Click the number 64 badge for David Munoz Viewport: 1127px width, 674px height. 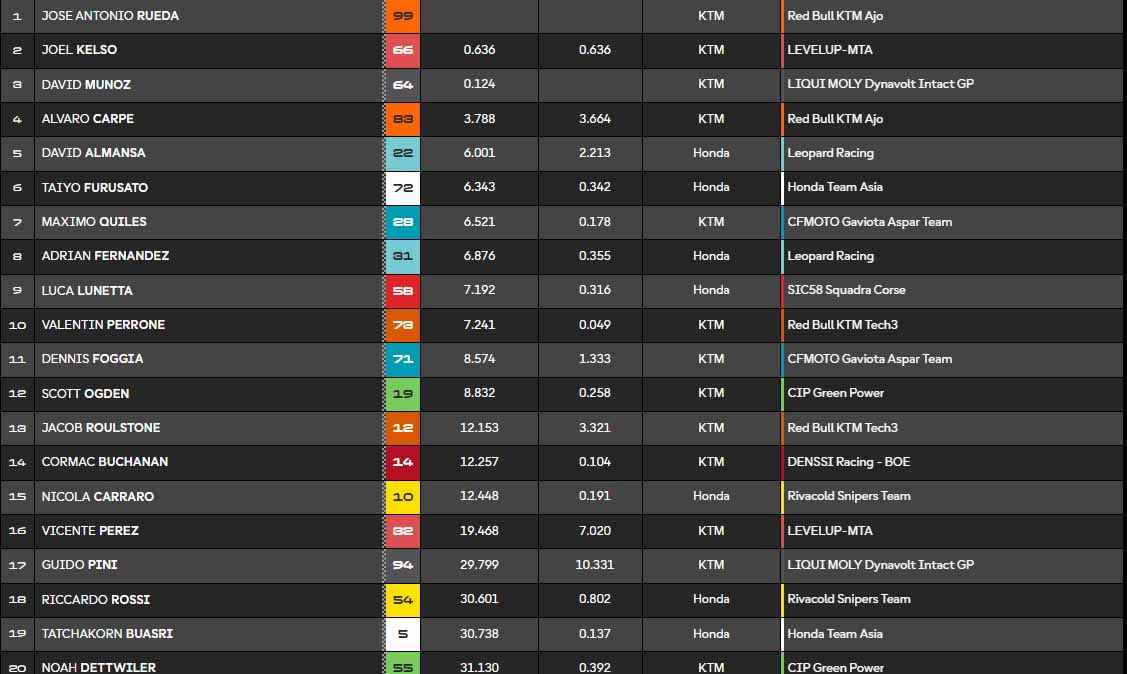pyautogui.click(x=403, y=85)
